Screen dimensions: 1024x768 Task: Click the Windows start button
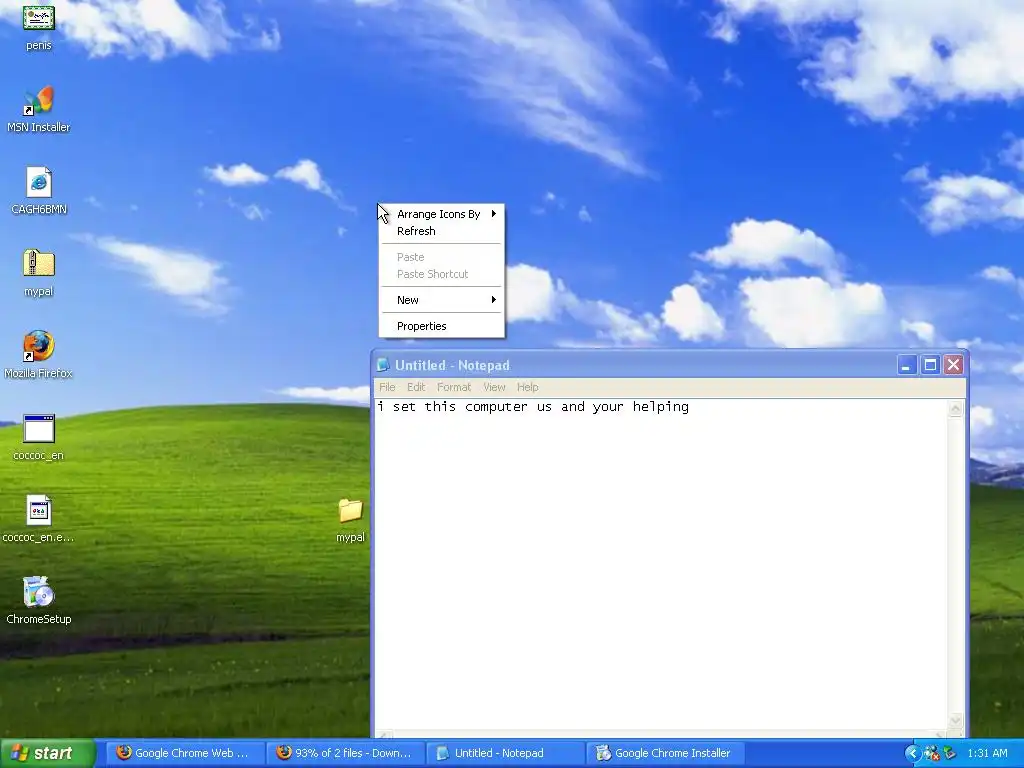[47, 753]
